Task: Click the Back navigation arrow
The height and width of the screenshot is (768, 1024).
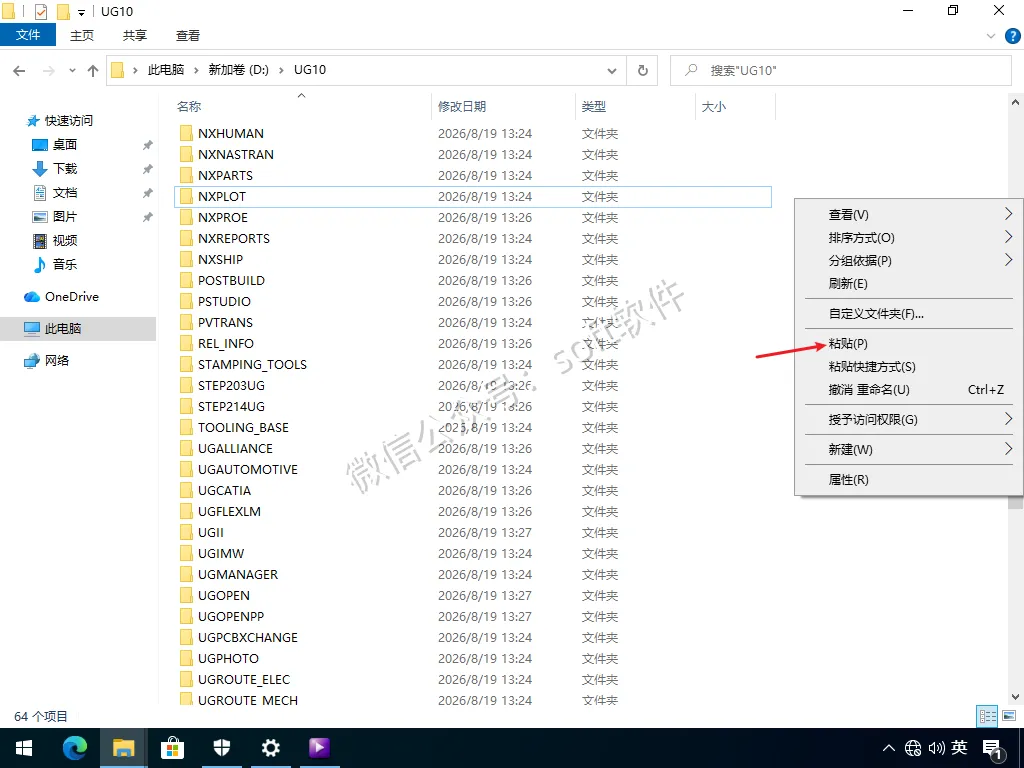Action: click(20, 71)
